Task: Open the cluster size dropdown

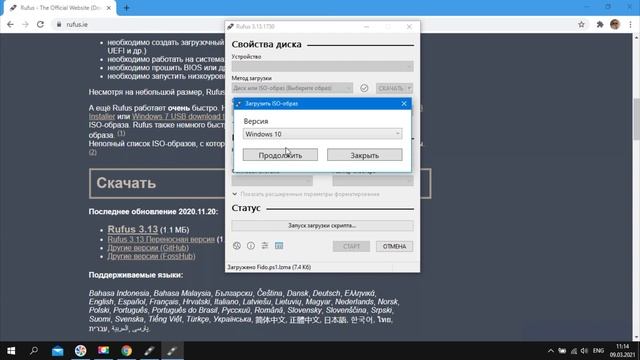Action: pos(373,181)
